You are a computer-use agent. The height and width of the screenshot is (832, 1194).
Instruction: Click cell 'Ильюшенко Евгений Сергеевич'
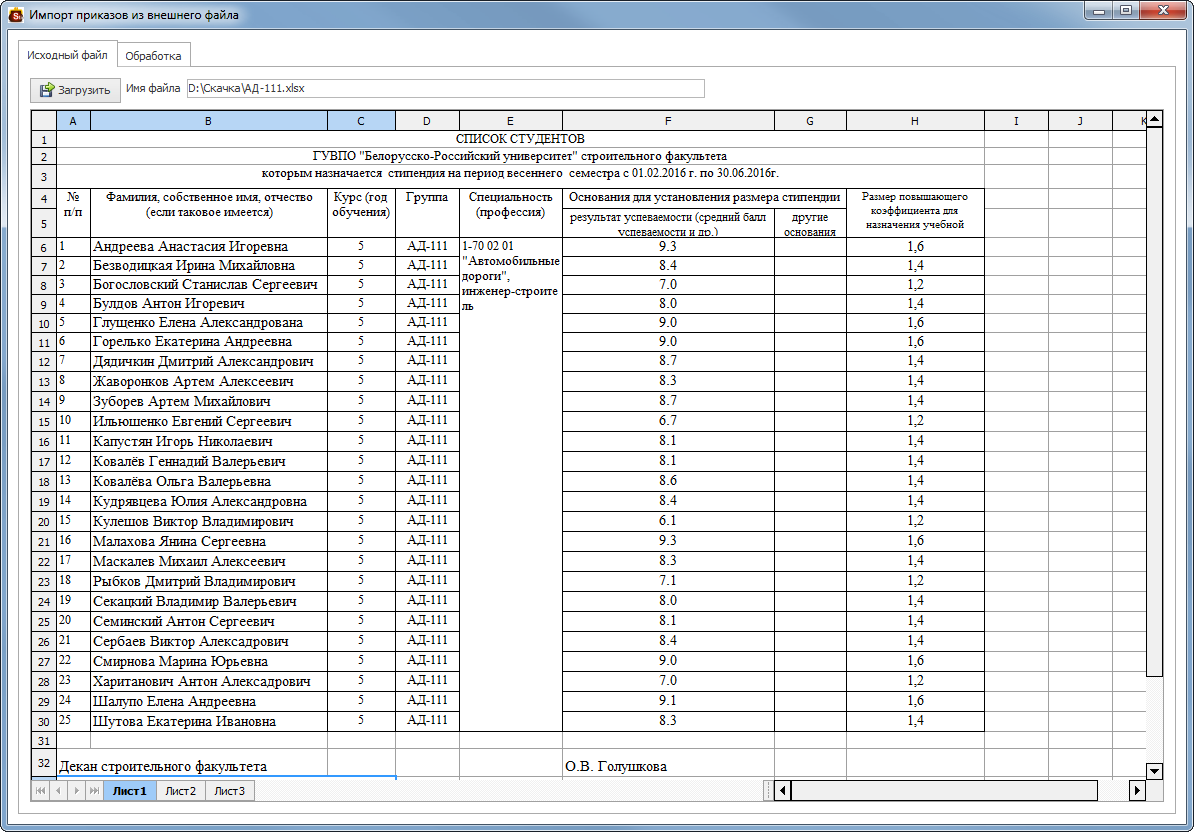tap(209, 421)
